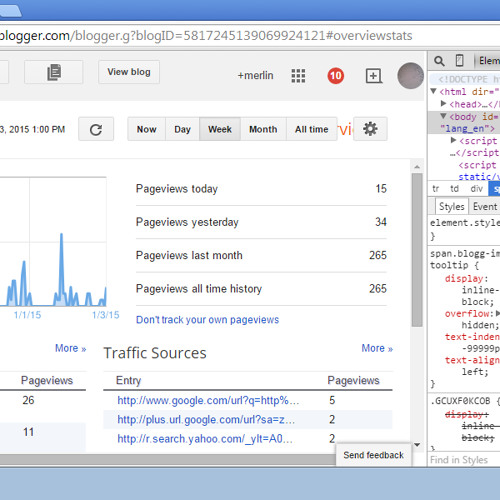
Task: Open the r.search.yahoo.com traffic source link
Action: coord(205,439)
